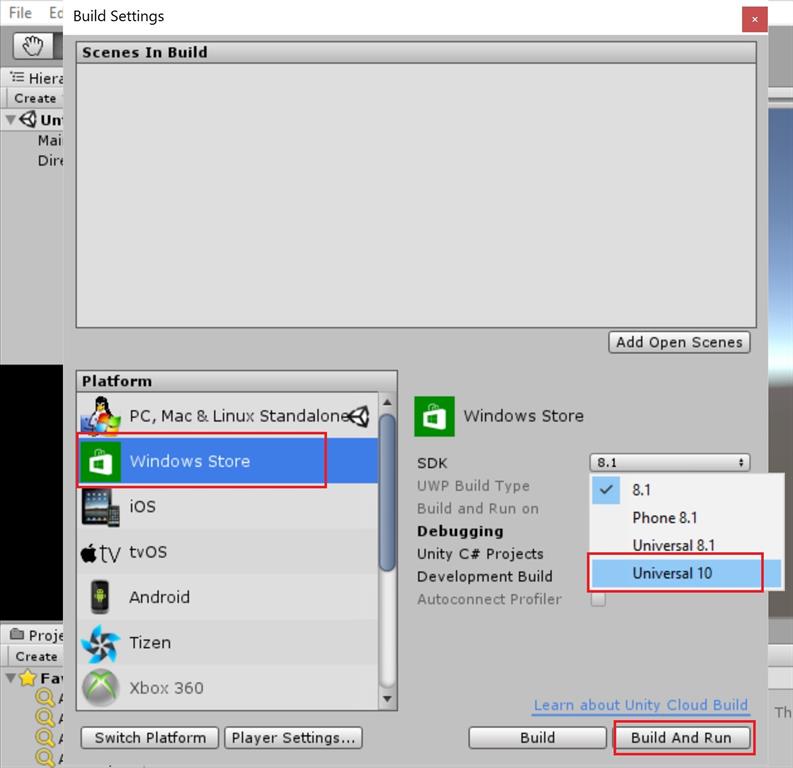This screenshot has height=768, width=793.
Task: Click the platform list scroll down arrow
Action: pyautogui.click(x=387, y=699)
